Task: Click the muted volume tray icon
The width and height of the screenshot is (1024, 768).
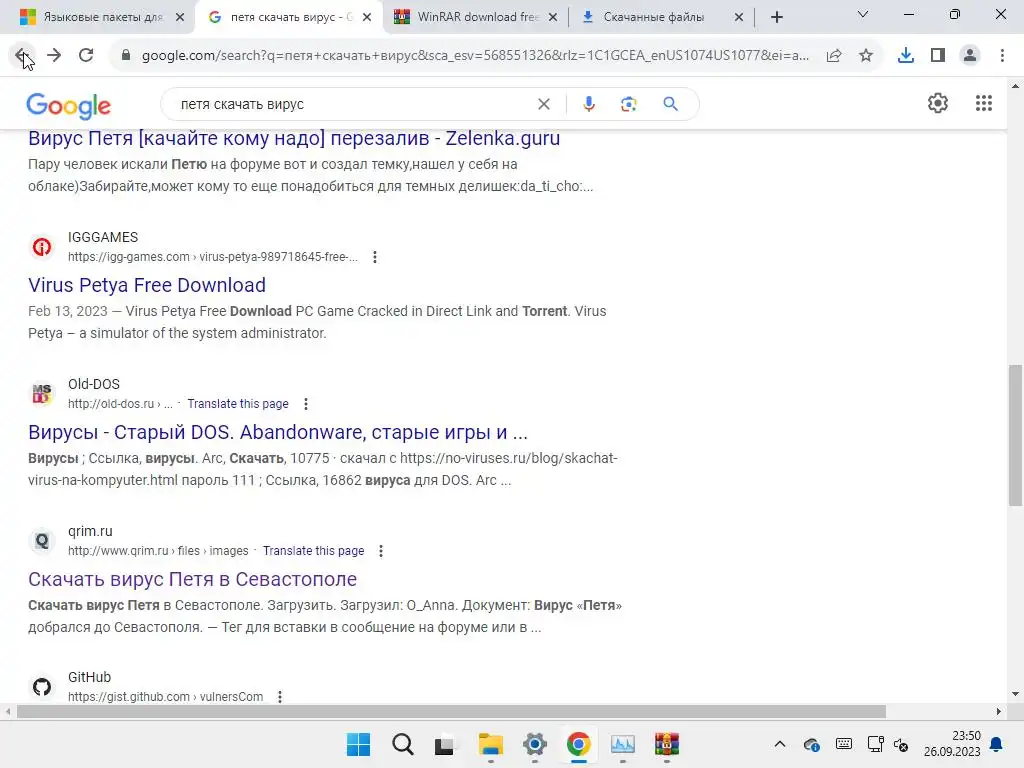Action: tap(901, 744)
